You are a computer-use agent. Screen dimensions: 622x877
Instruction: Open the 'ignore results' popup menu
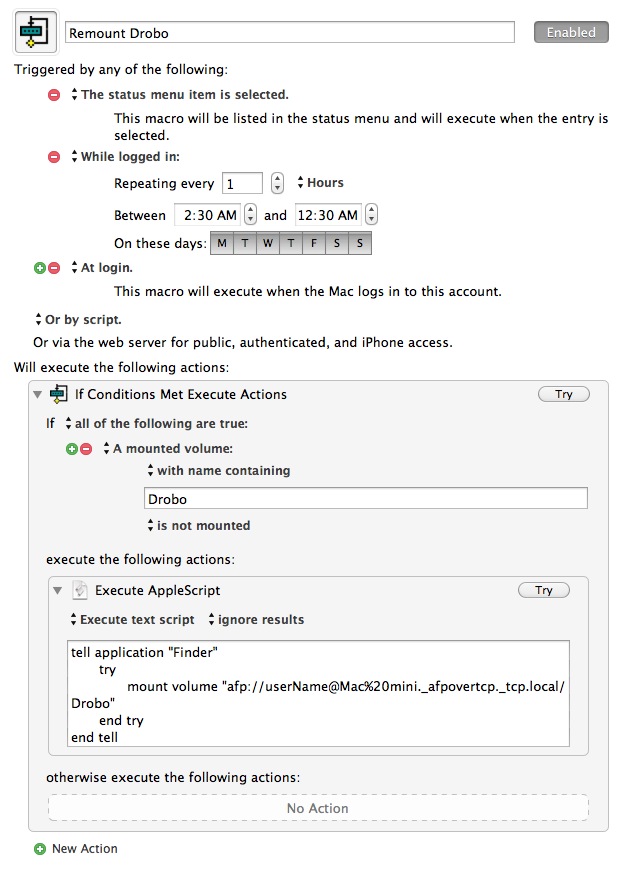coord(256,619)
